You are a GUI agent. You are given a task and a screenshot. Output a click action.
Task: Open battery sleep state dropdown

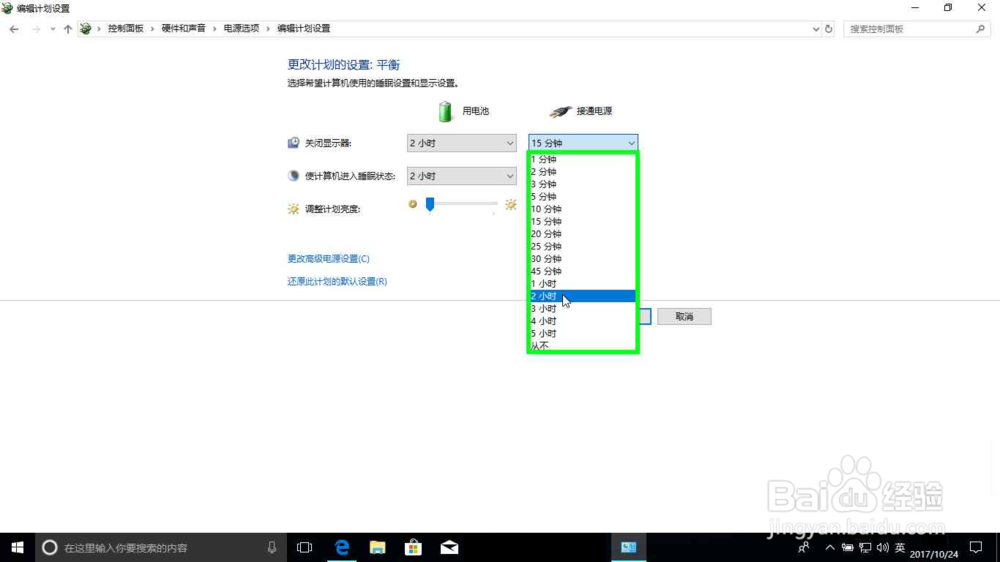(x=461, y=175)
